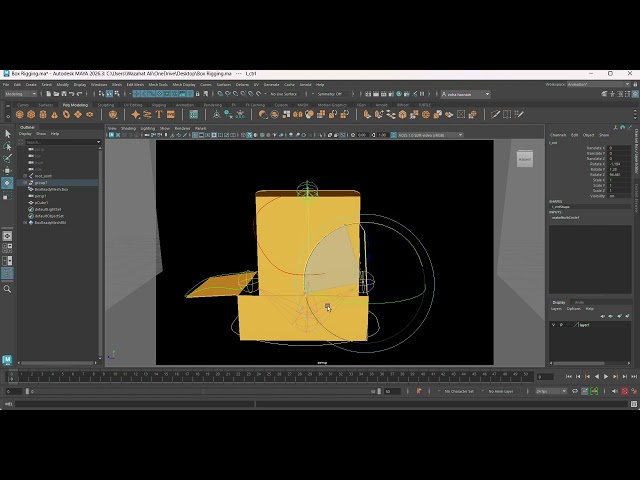Click the Maya home logo icon bottom-left
640x480 pixels.
7,360
